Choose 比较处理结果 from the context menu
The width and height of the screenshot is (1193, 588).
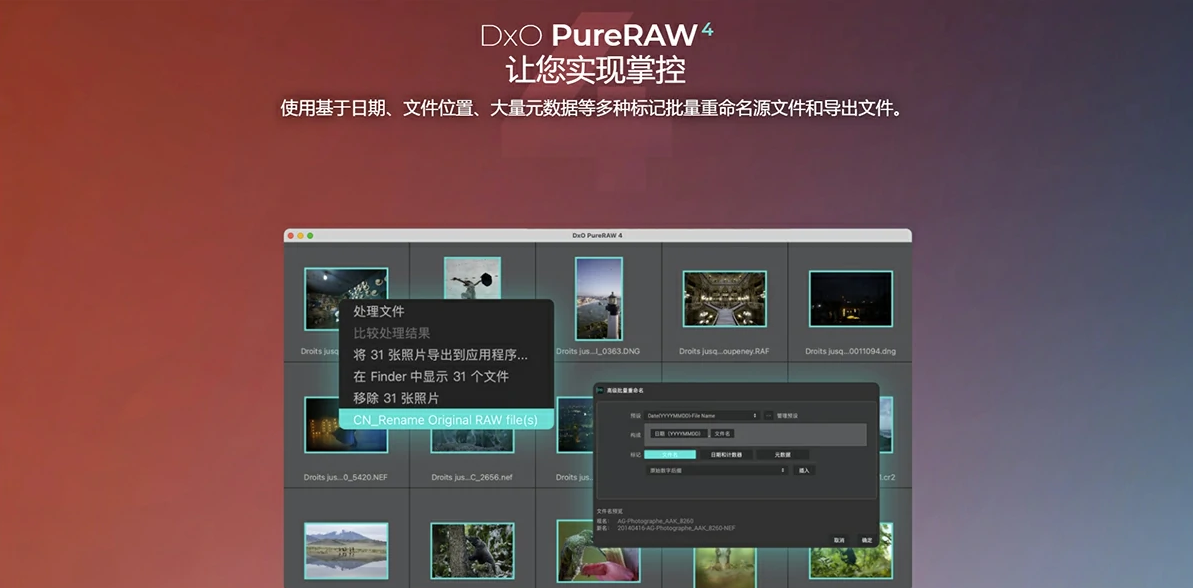pyautogui.click(x=447, y=332)
